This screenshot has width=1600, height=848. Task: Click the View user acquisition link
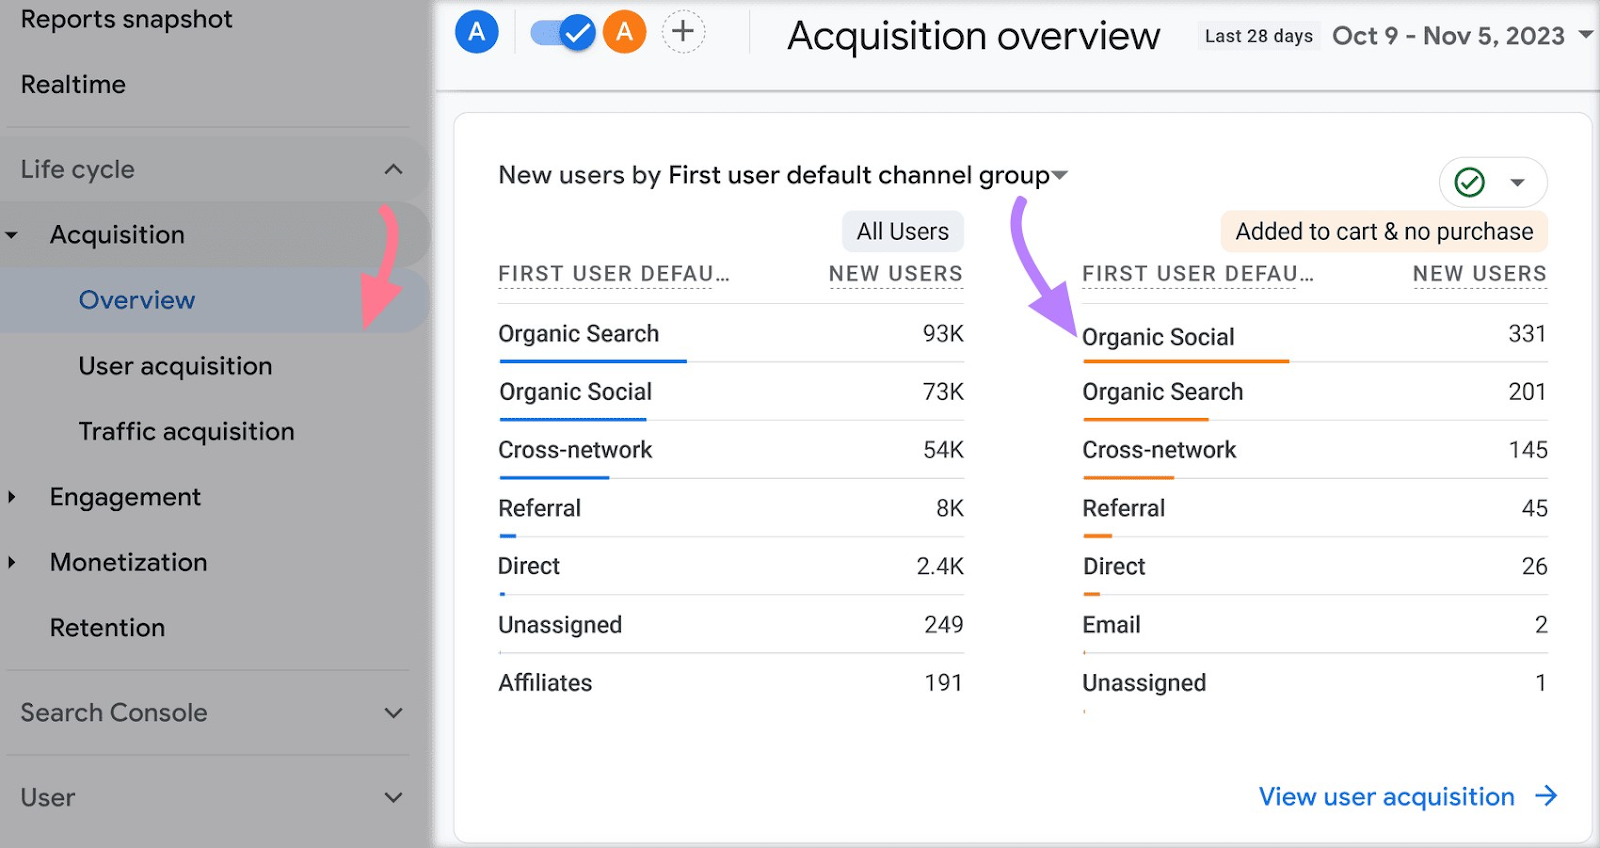(1386, 797)
